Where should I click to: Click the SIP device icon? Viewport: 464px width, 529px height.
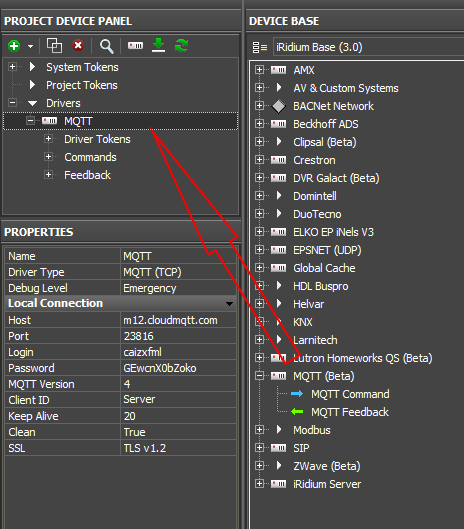tap(278, 448)
